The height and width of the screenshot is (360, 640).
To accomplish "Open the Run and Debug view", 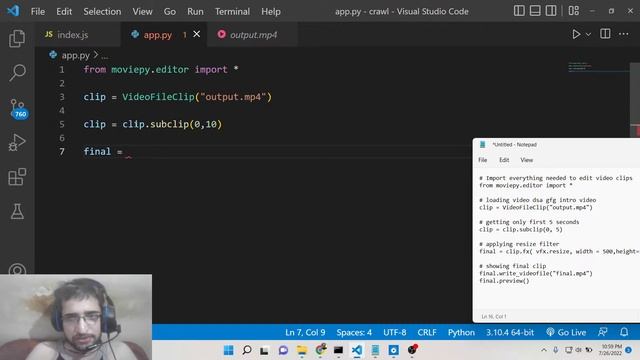I will (17, 142).
